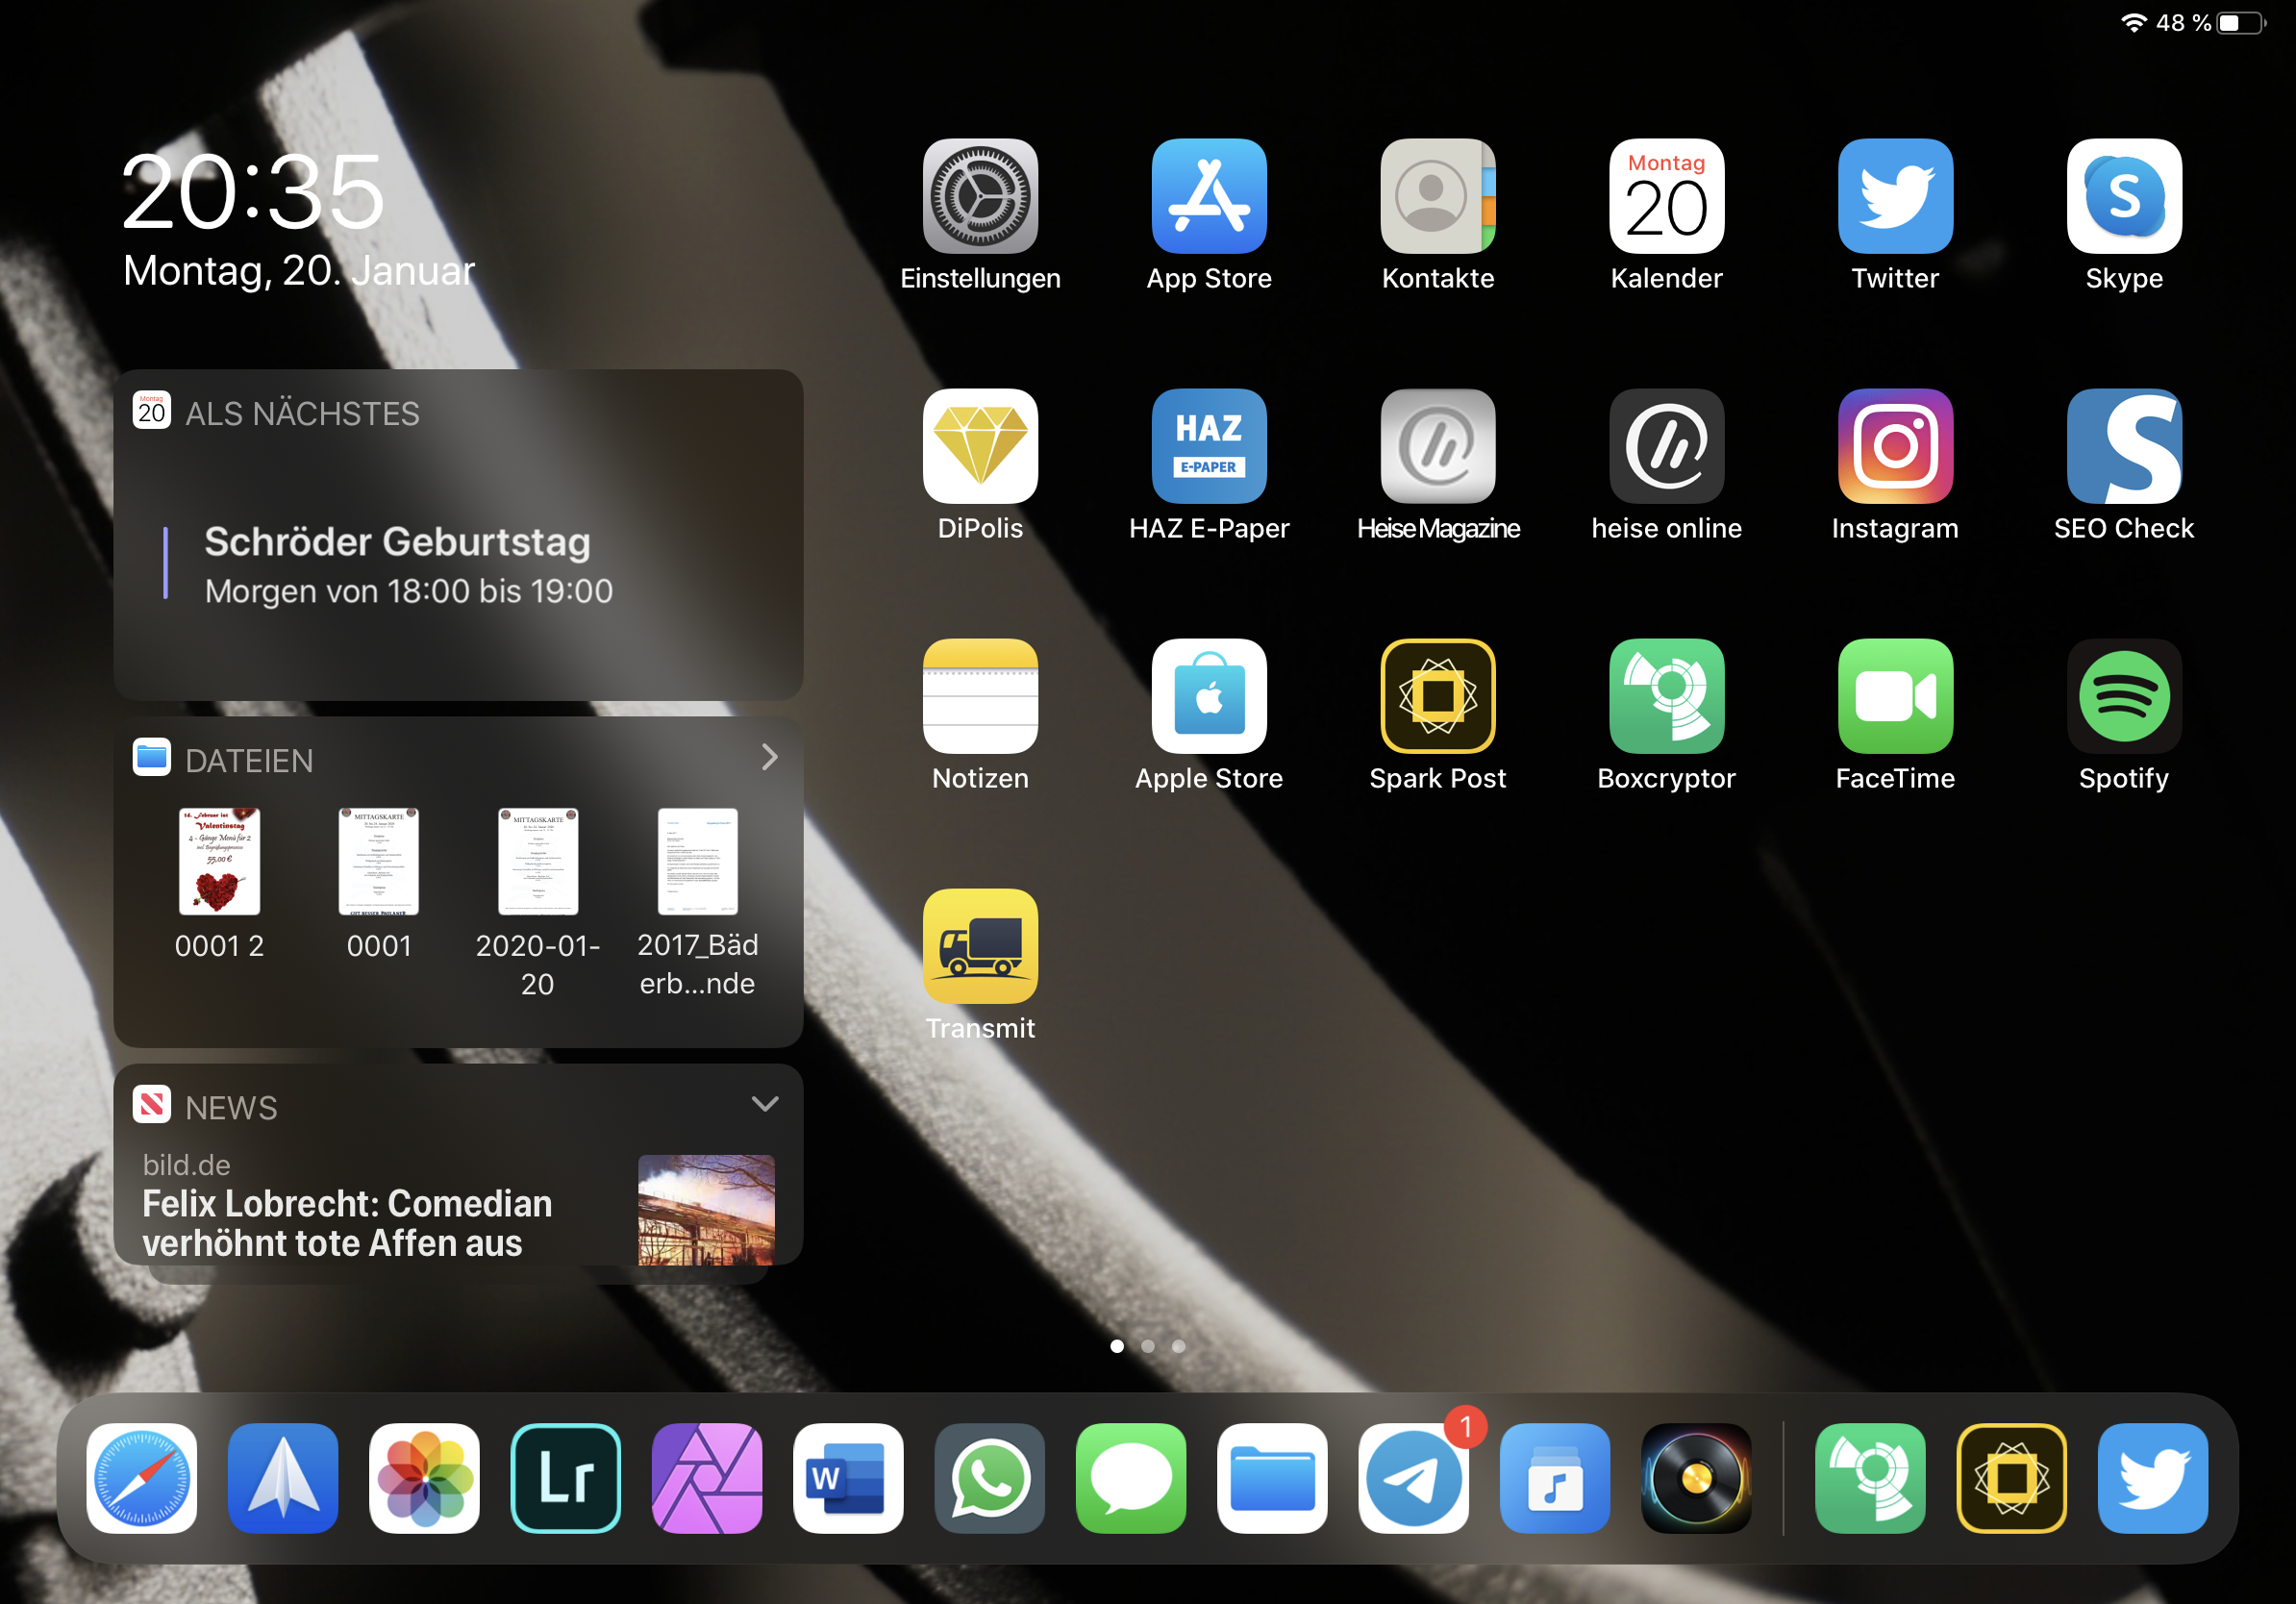Tap the 20:35 clock display
The image size is (2296, 1604).
coord(253,191)
